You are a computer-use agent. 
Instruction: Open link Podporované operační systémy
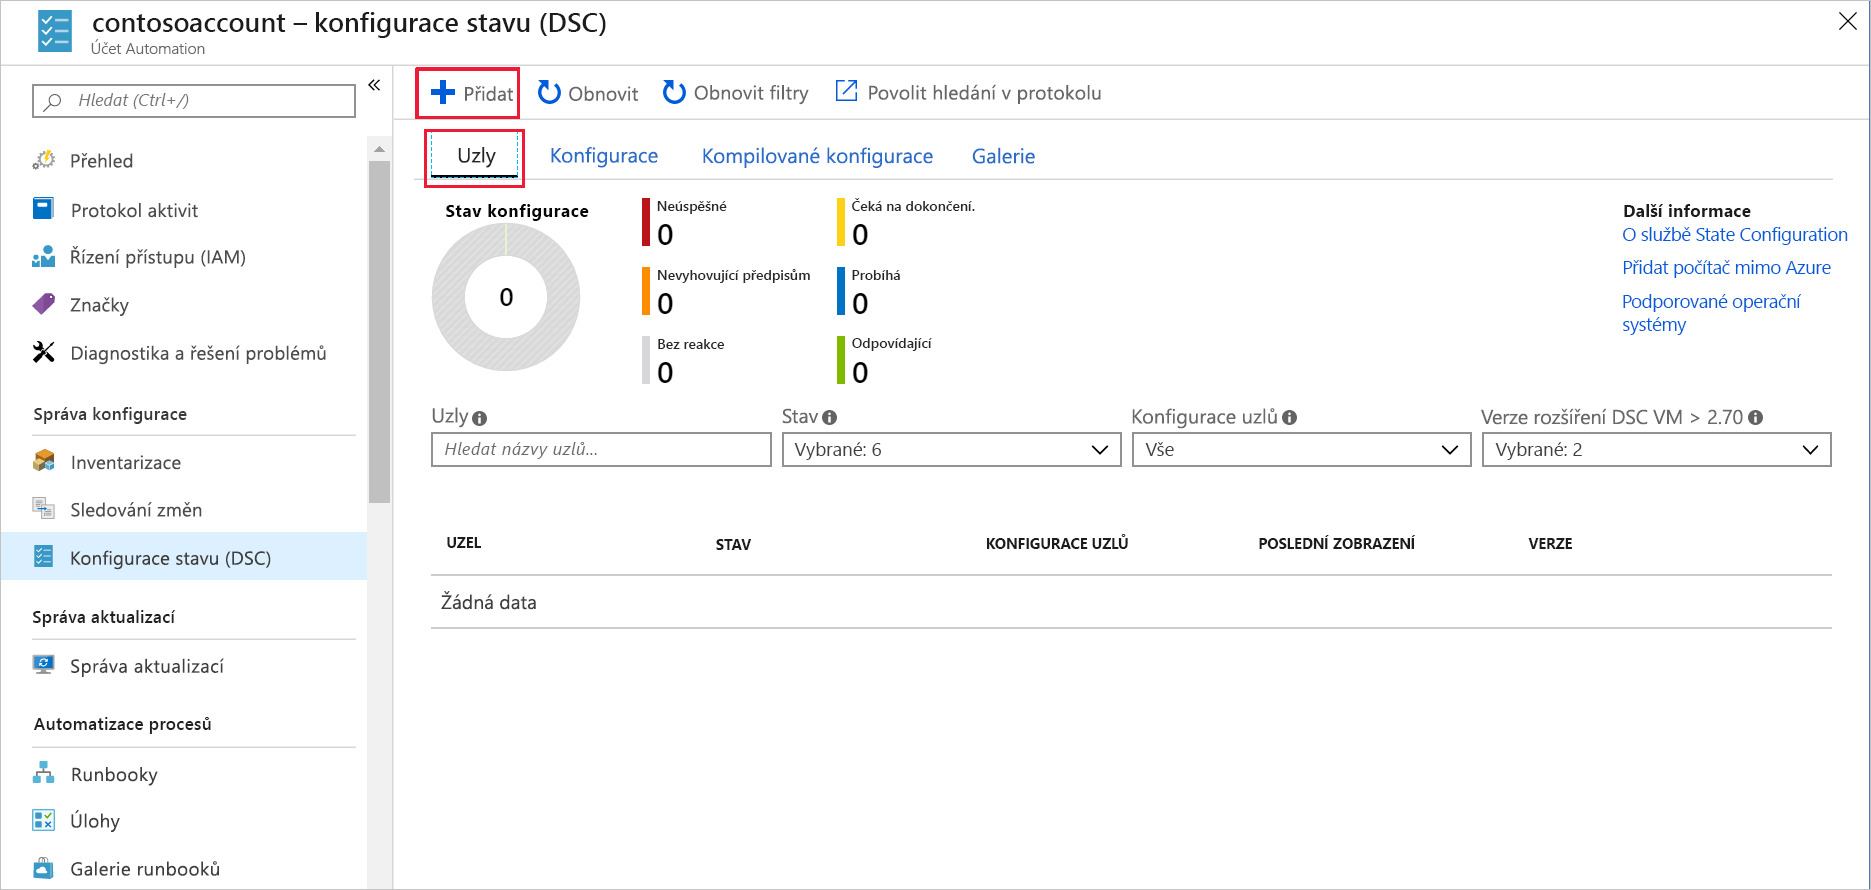pos(1711,313)
